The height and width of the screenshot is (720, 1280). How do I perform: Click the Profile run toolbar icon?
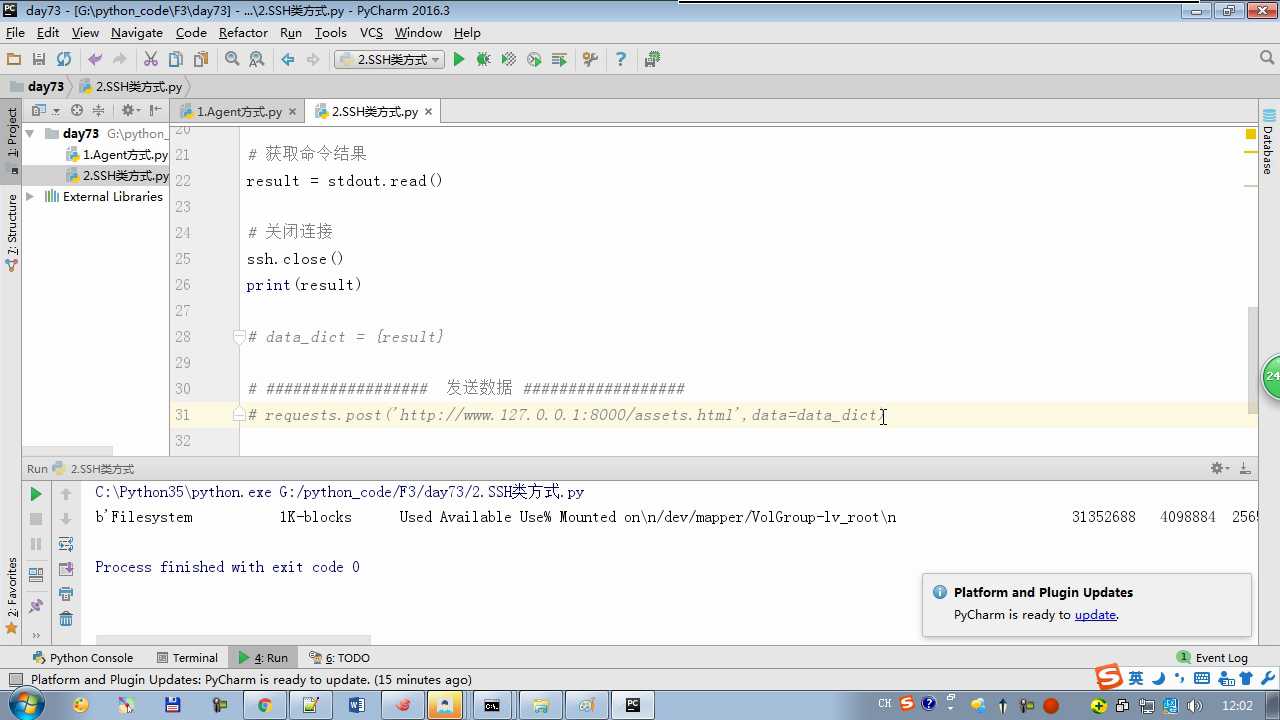534,60
